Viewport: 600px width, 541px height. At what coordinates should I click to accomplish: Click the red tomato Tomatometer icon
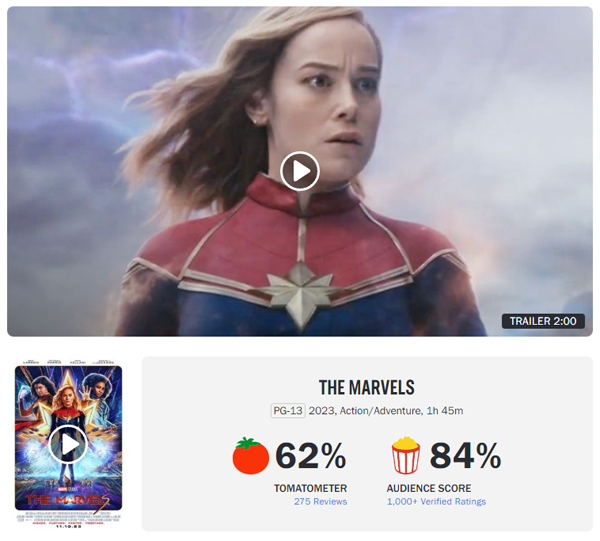point(251,456)
